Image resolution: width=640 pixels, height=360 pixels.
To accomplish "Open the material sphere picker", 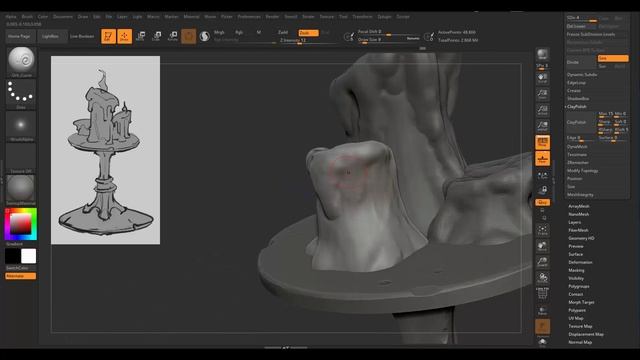I will click(x=21, y=190).
